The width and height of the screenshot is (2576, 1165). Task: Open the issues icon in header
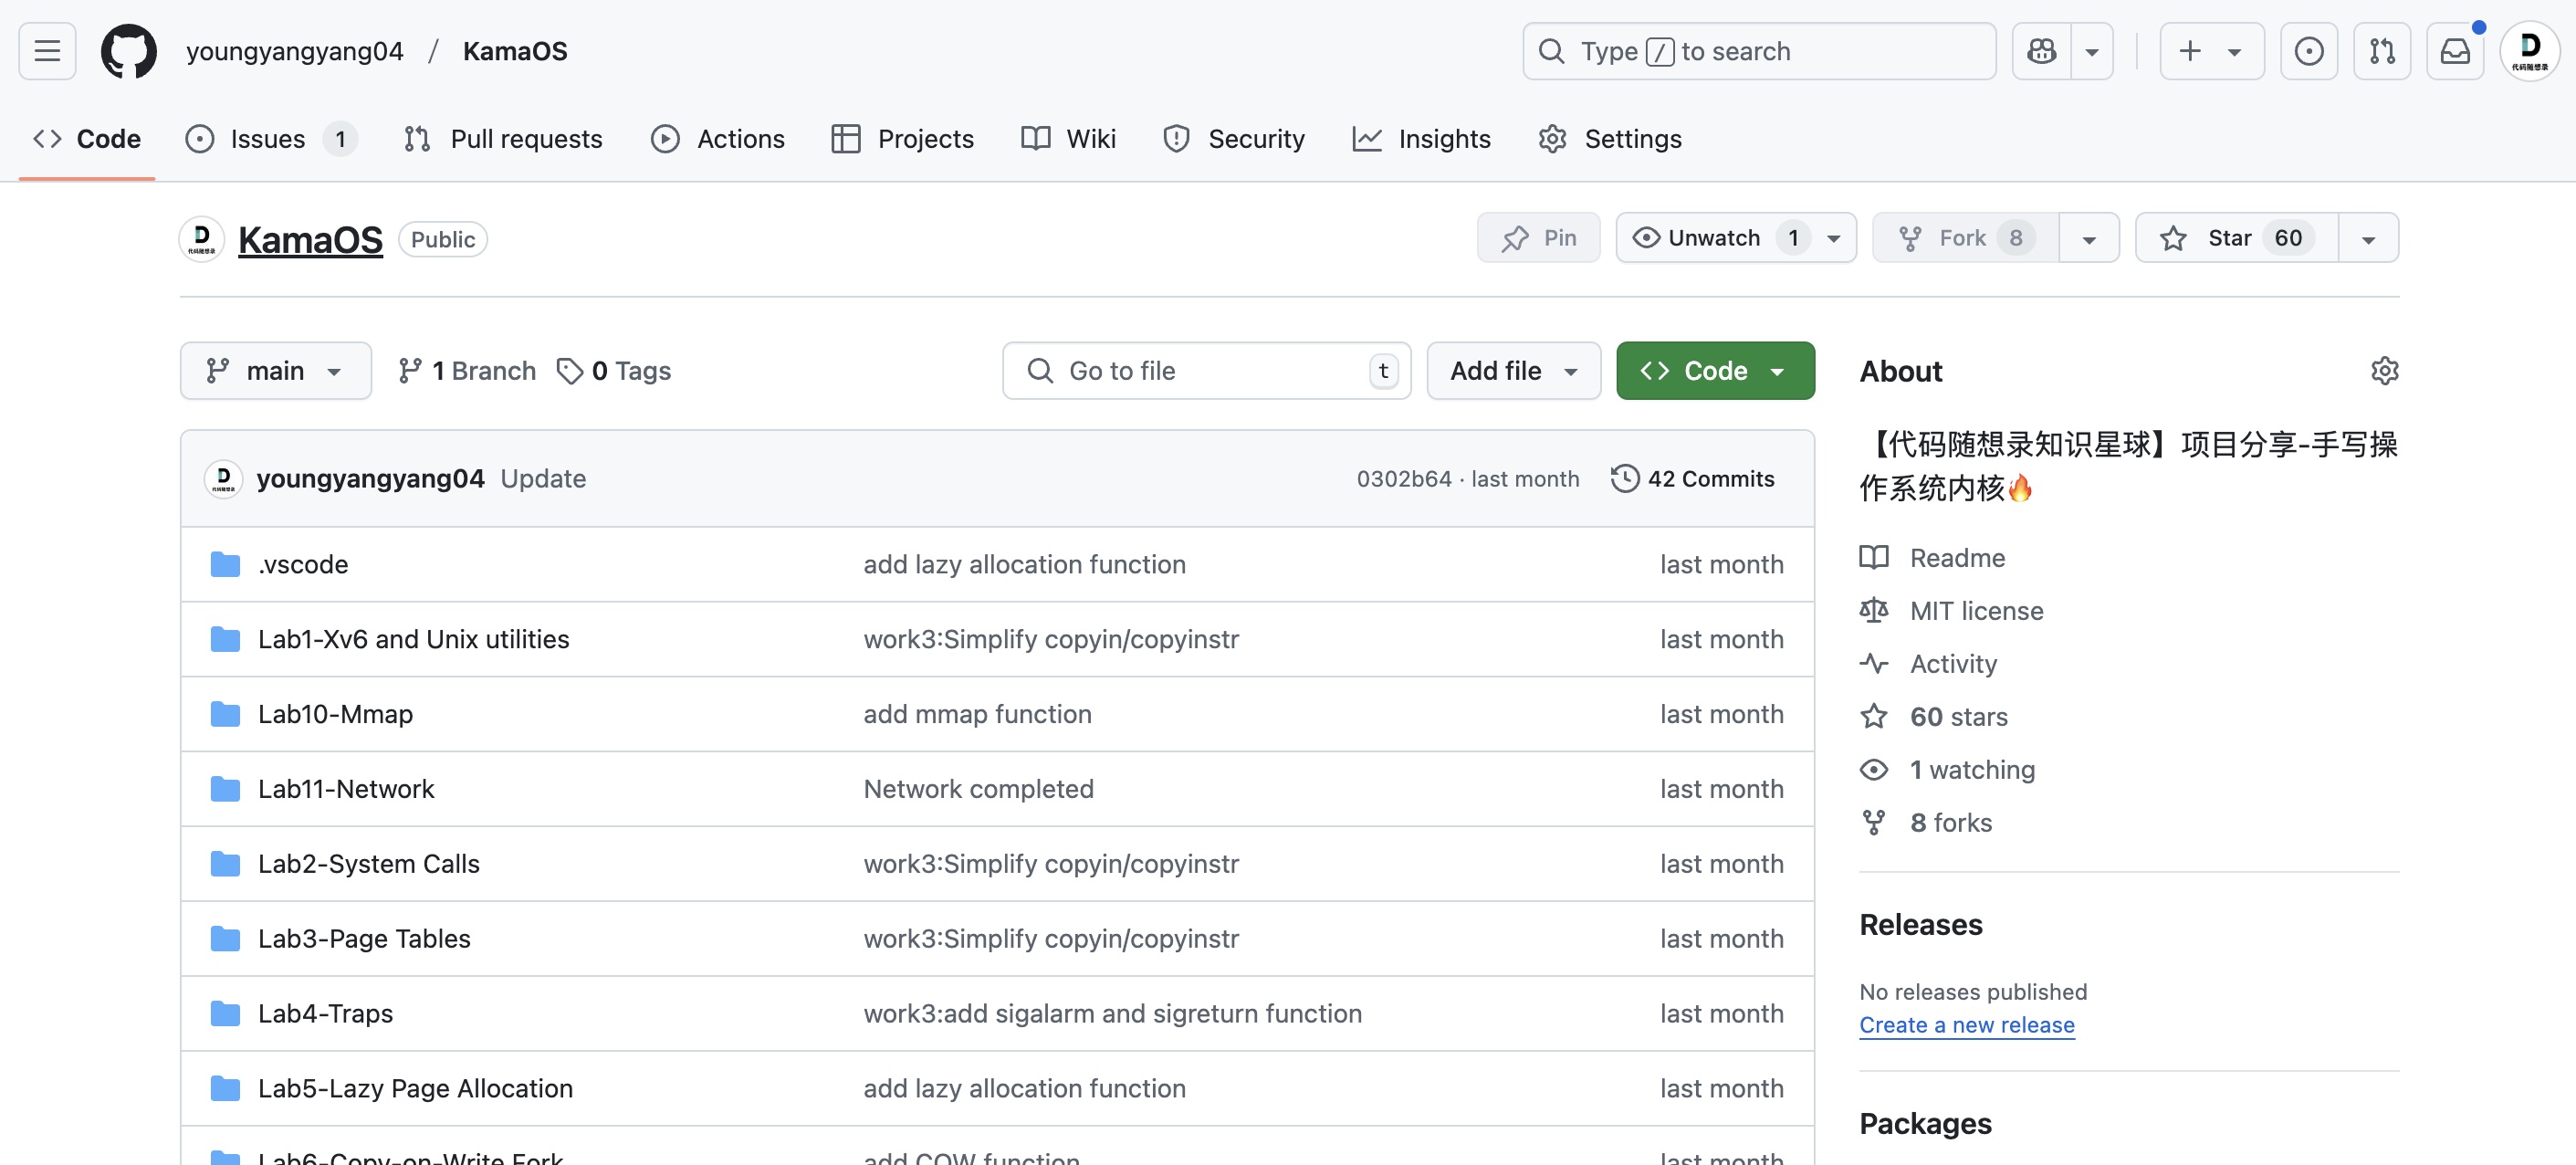(x=2308, y=51)
